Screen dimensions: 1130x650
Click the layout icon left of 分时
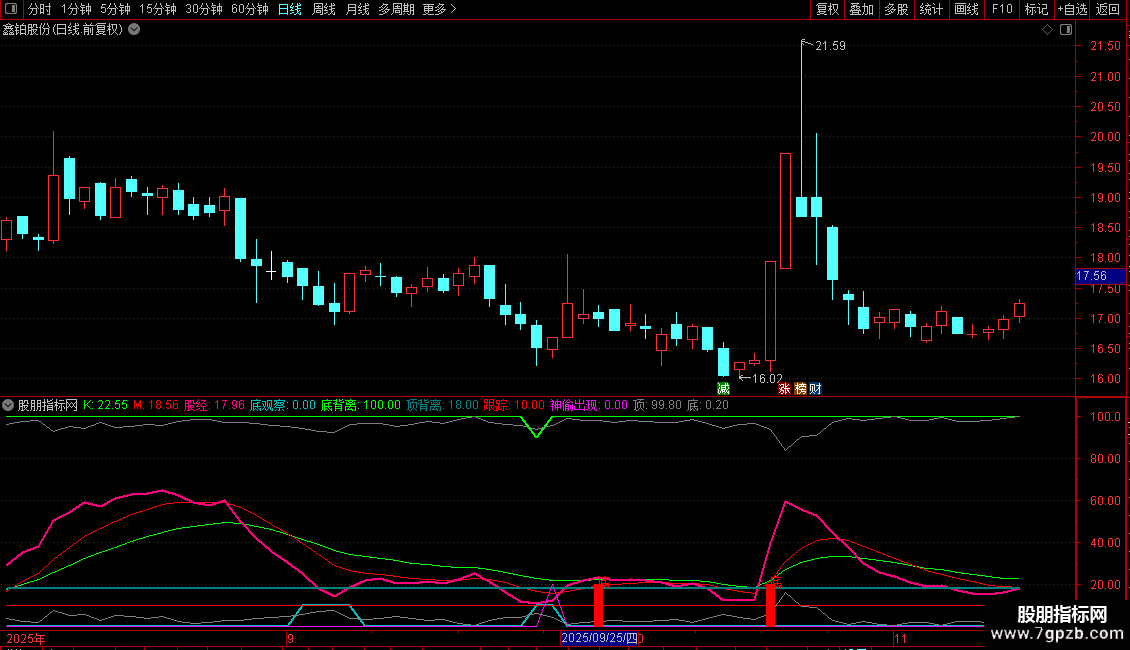coord(12,9)
